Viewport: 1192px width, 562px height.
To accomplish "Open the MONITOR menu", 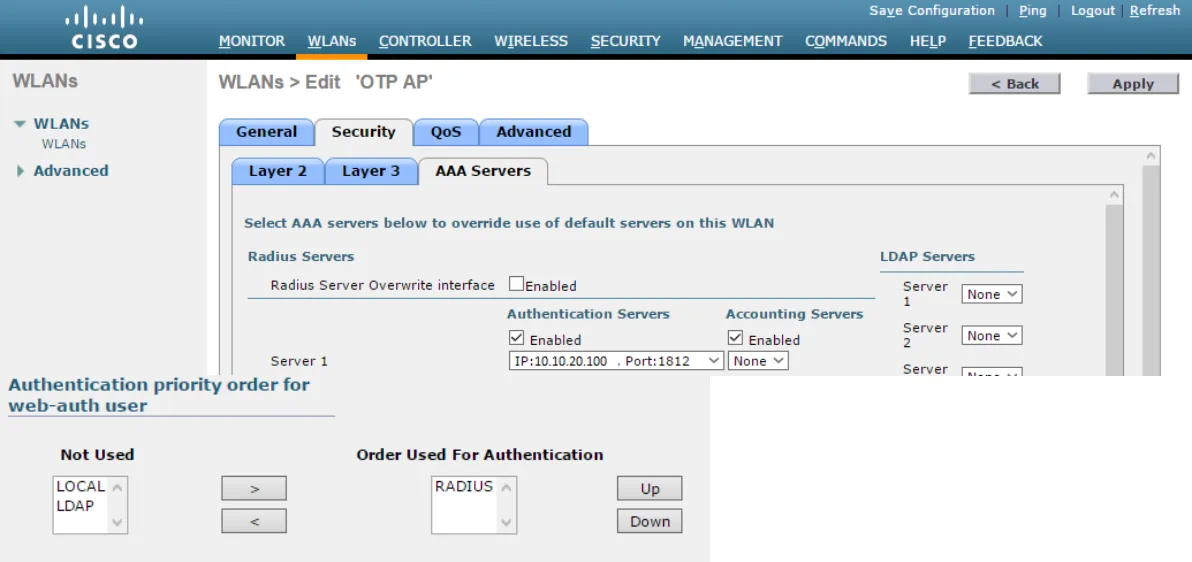I will (x=252, y=41).
